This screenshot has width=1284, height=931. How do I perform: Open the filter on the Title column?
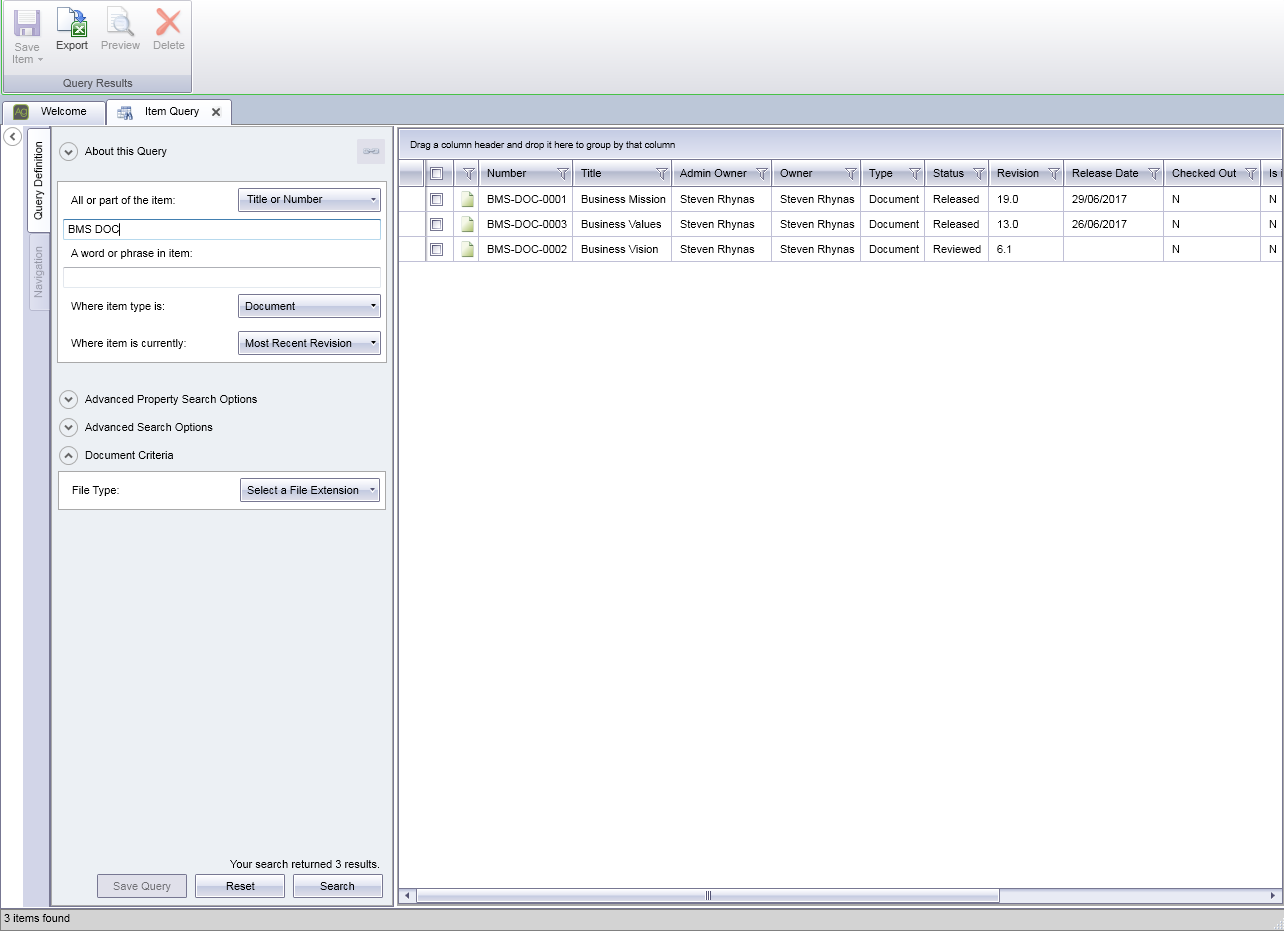(x=662, y=173)
